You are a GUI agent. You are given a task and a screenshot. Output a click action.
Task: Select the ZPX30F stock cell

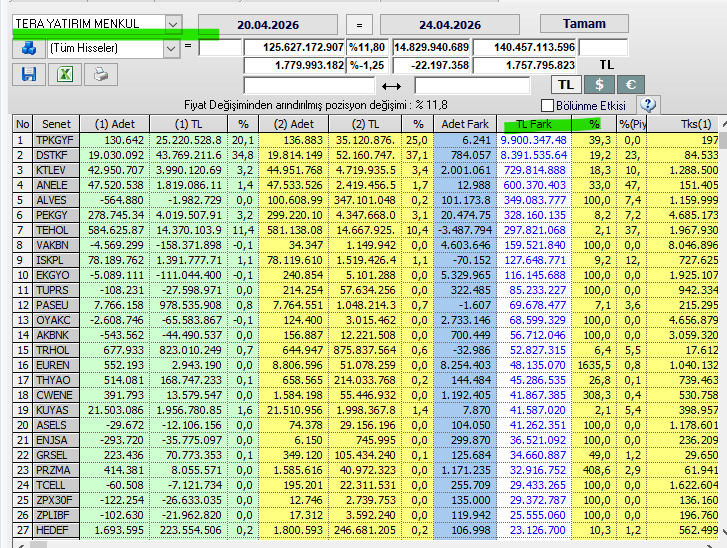point(56,500)
